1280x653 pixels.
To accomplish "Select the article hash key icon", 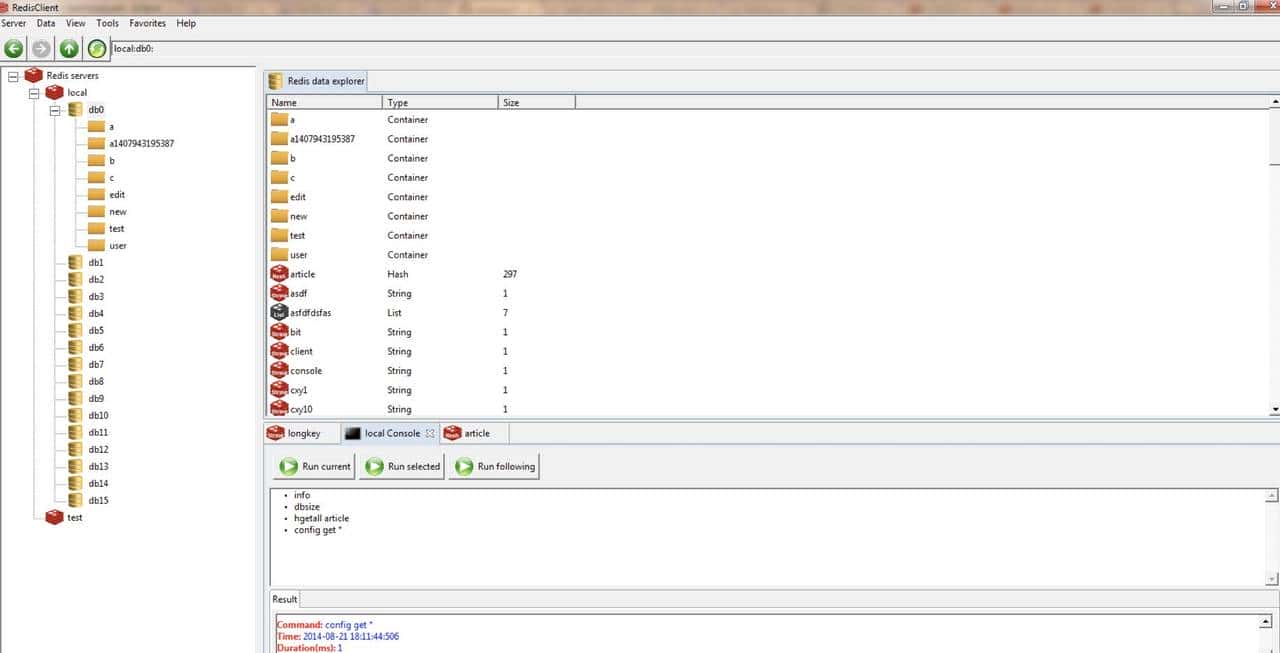I will [x=279, y=274].
